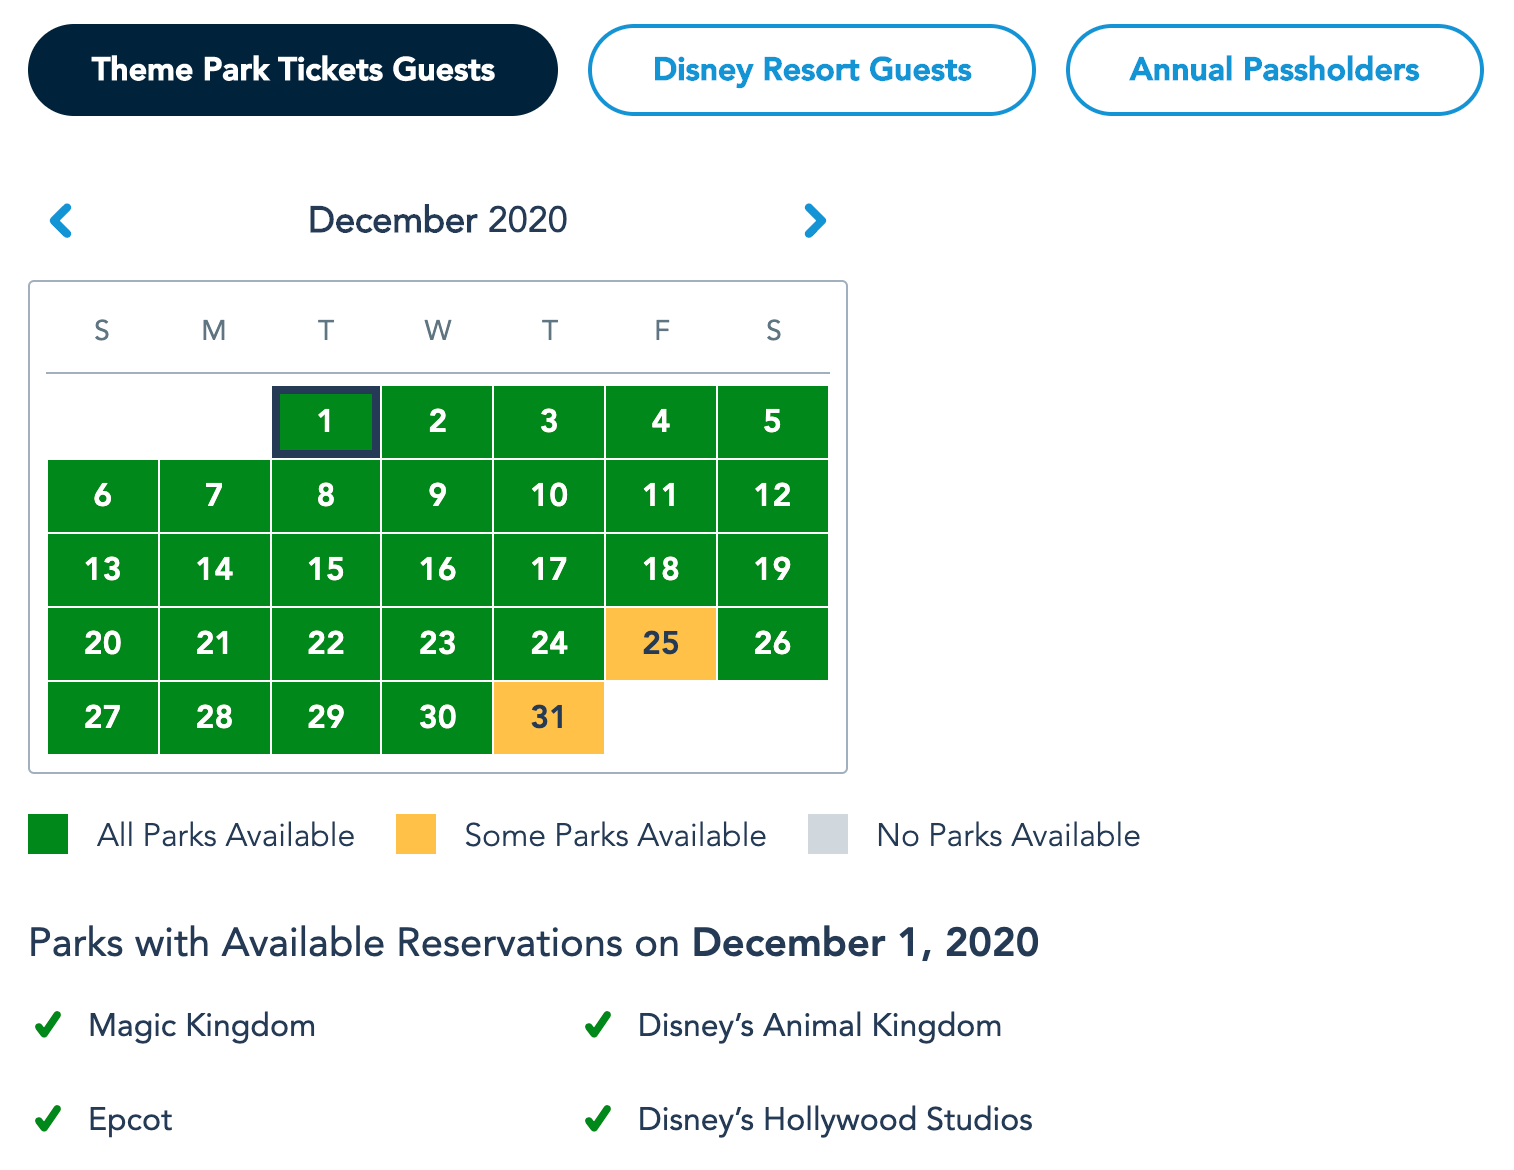Choose December 16 on the calendar
Viewport: 1514px width, 1170px height.
pos(437,569)
